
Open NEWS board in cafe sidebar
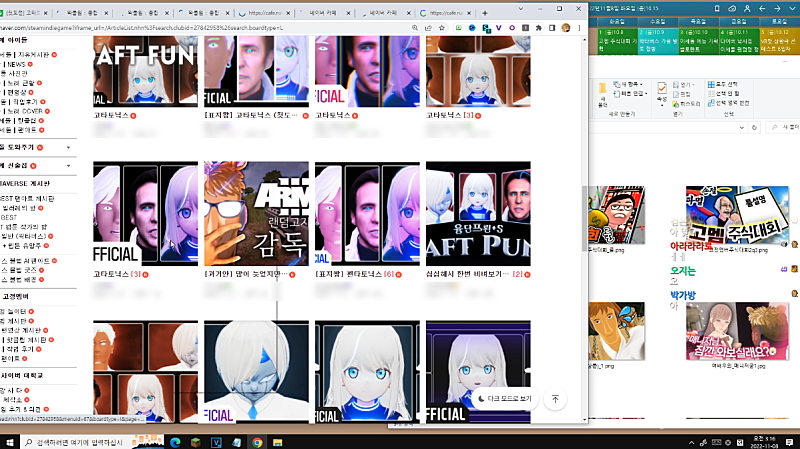tap(16, 64)
